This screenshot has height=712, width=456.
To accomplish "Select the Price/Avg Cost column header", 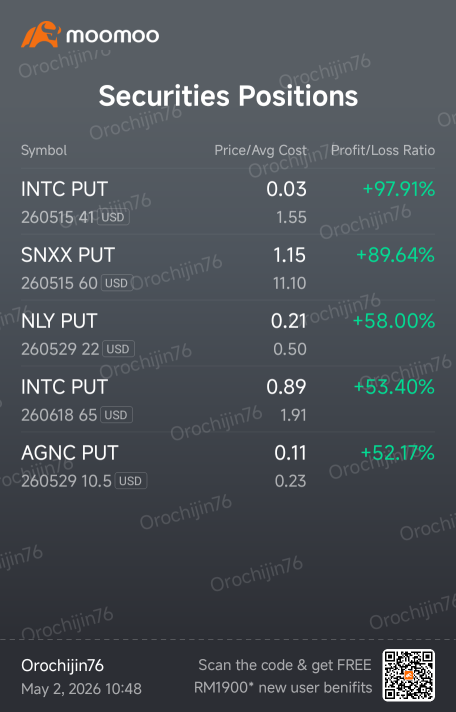I will point(260,150).
